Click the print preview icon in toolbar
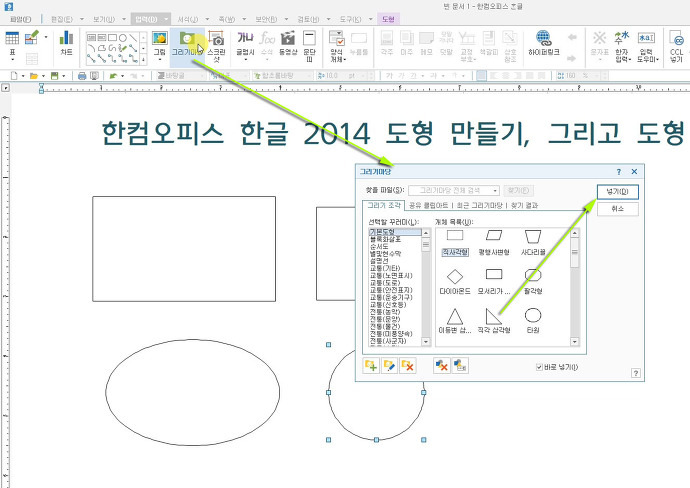This screenshot has height=488, width=690. [x=94, y=76]
